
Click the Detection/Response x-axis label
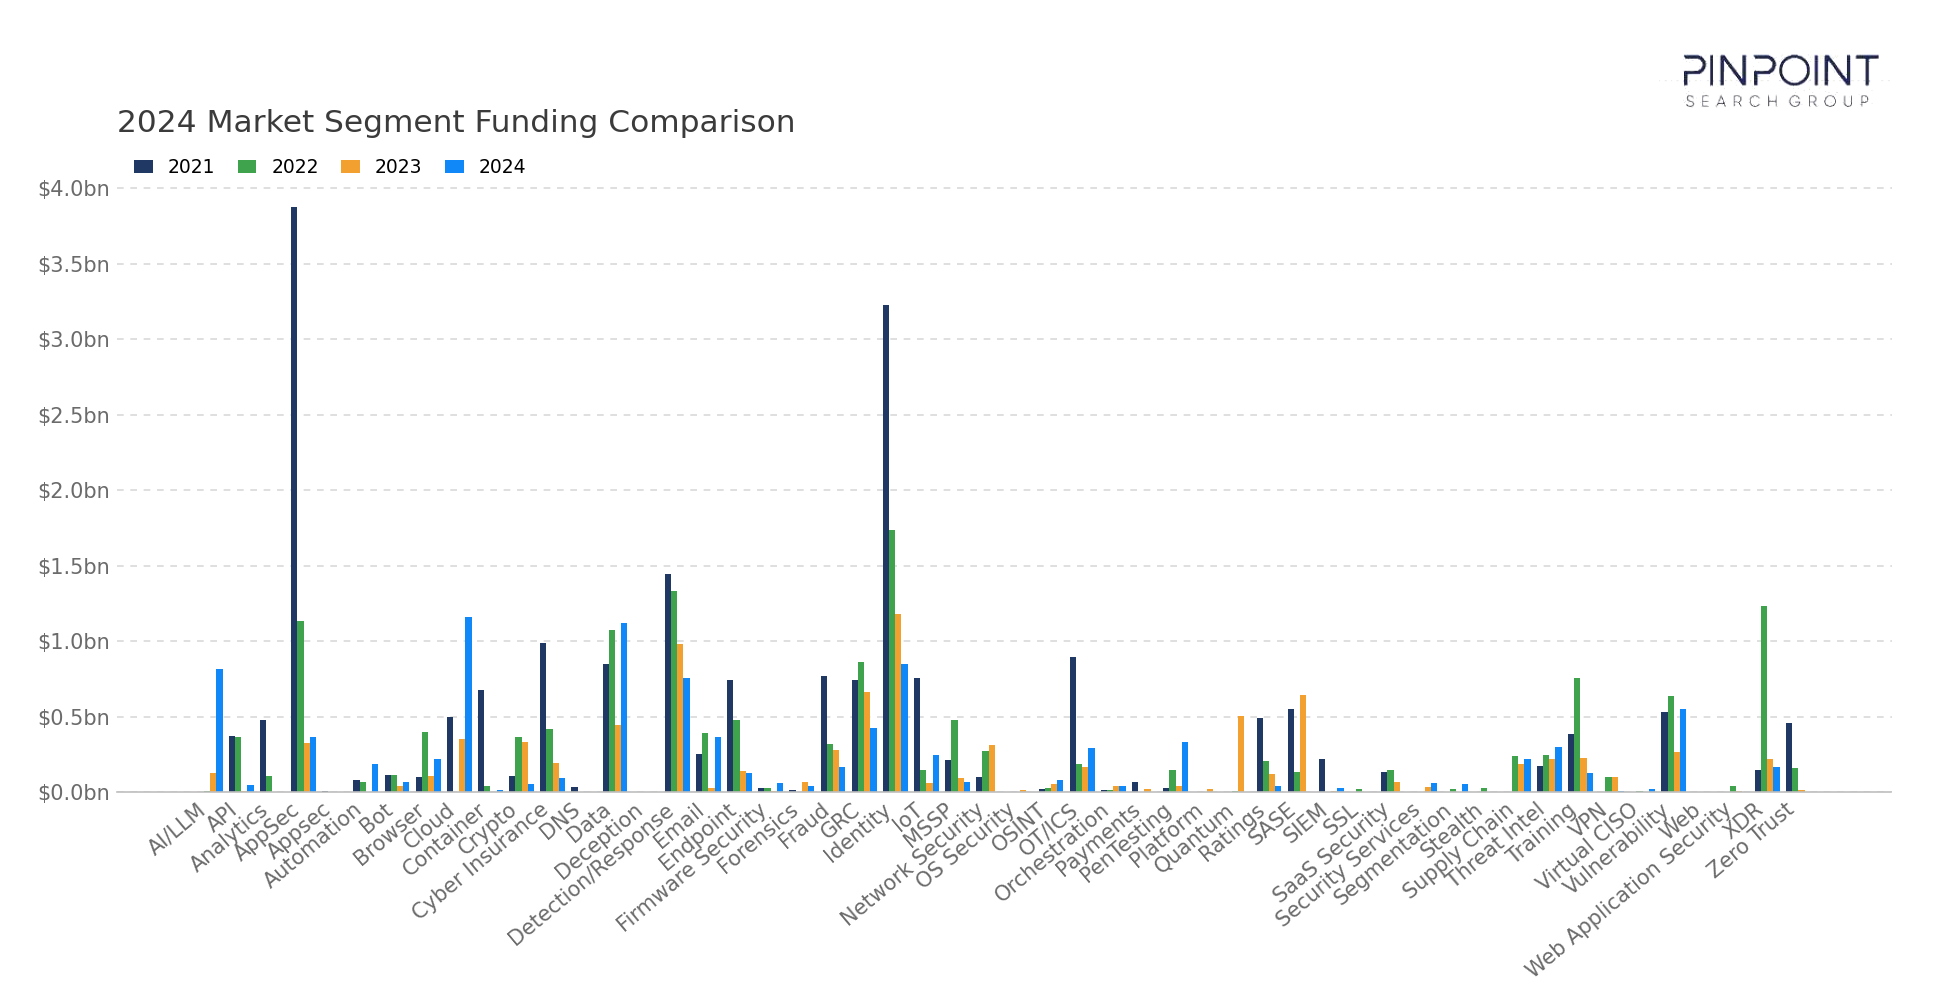click(590, 874)
